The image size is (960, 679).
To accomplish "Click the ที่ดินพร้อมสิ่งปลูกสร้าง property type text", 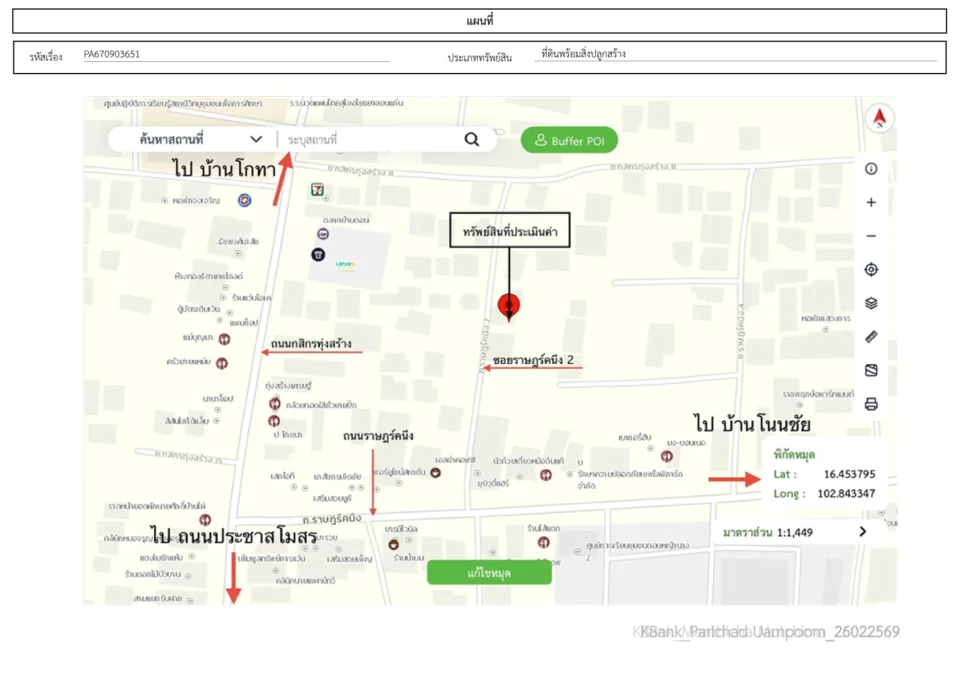I will pyautogui.click(x=583, y=54).
